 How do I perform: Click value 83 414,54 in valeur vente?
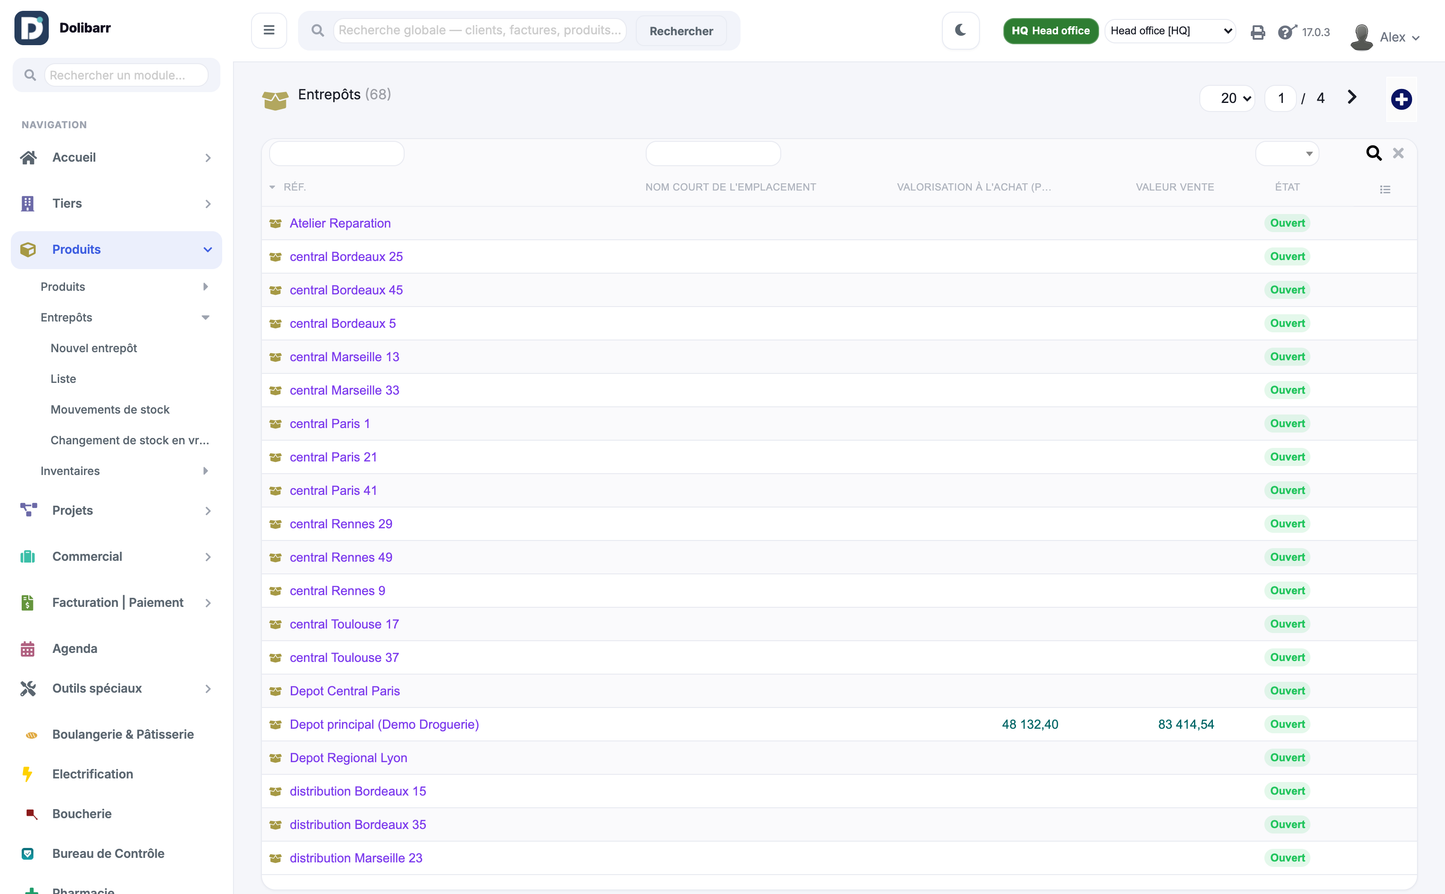[x=1186, y=725]
